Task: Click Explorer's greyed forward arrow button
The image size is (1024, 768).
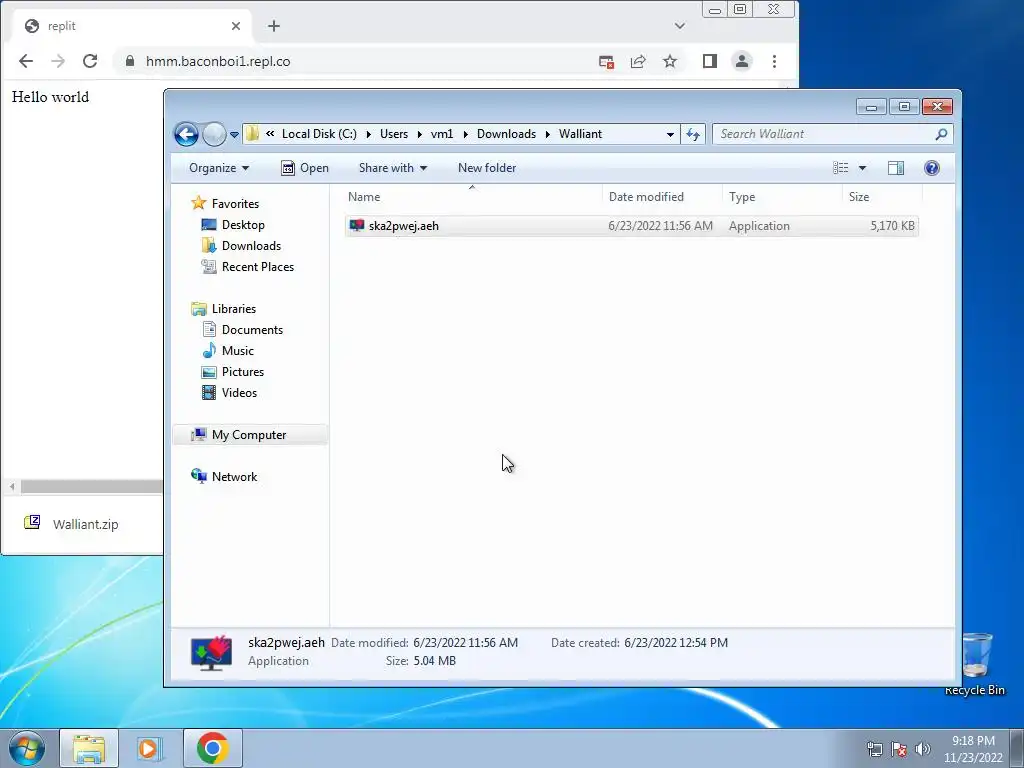Action: [214, 135]
